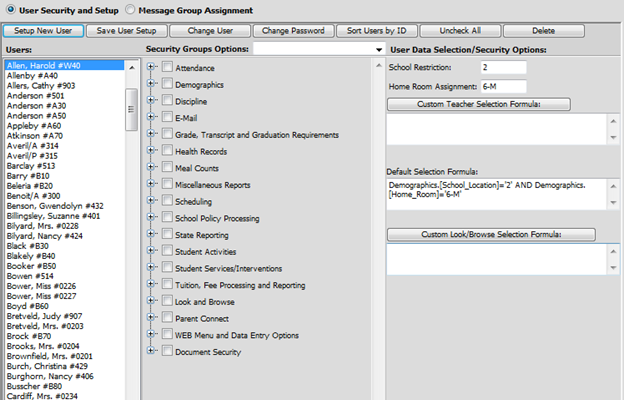625x401 pixels.
Task: Tick the Demographics checkbox
Action: tap(167, 84)
